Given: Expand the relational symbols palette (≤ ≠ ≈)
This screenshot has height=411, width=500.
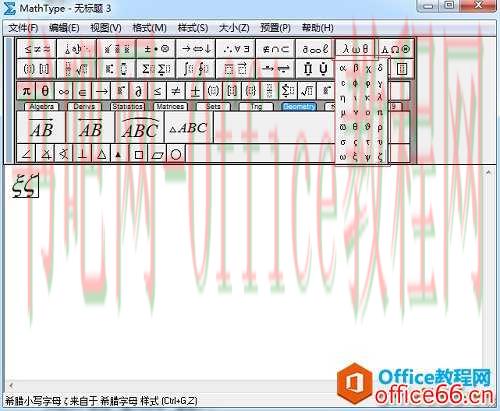Looking at the screenshot, I should tap(36, 49).
